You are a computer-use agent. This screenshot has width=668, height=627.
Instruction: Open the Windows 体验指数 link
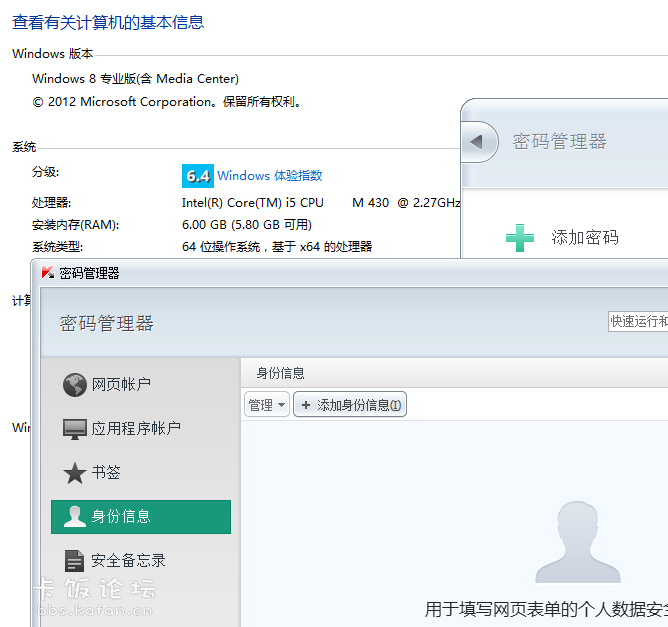[270, 176]
